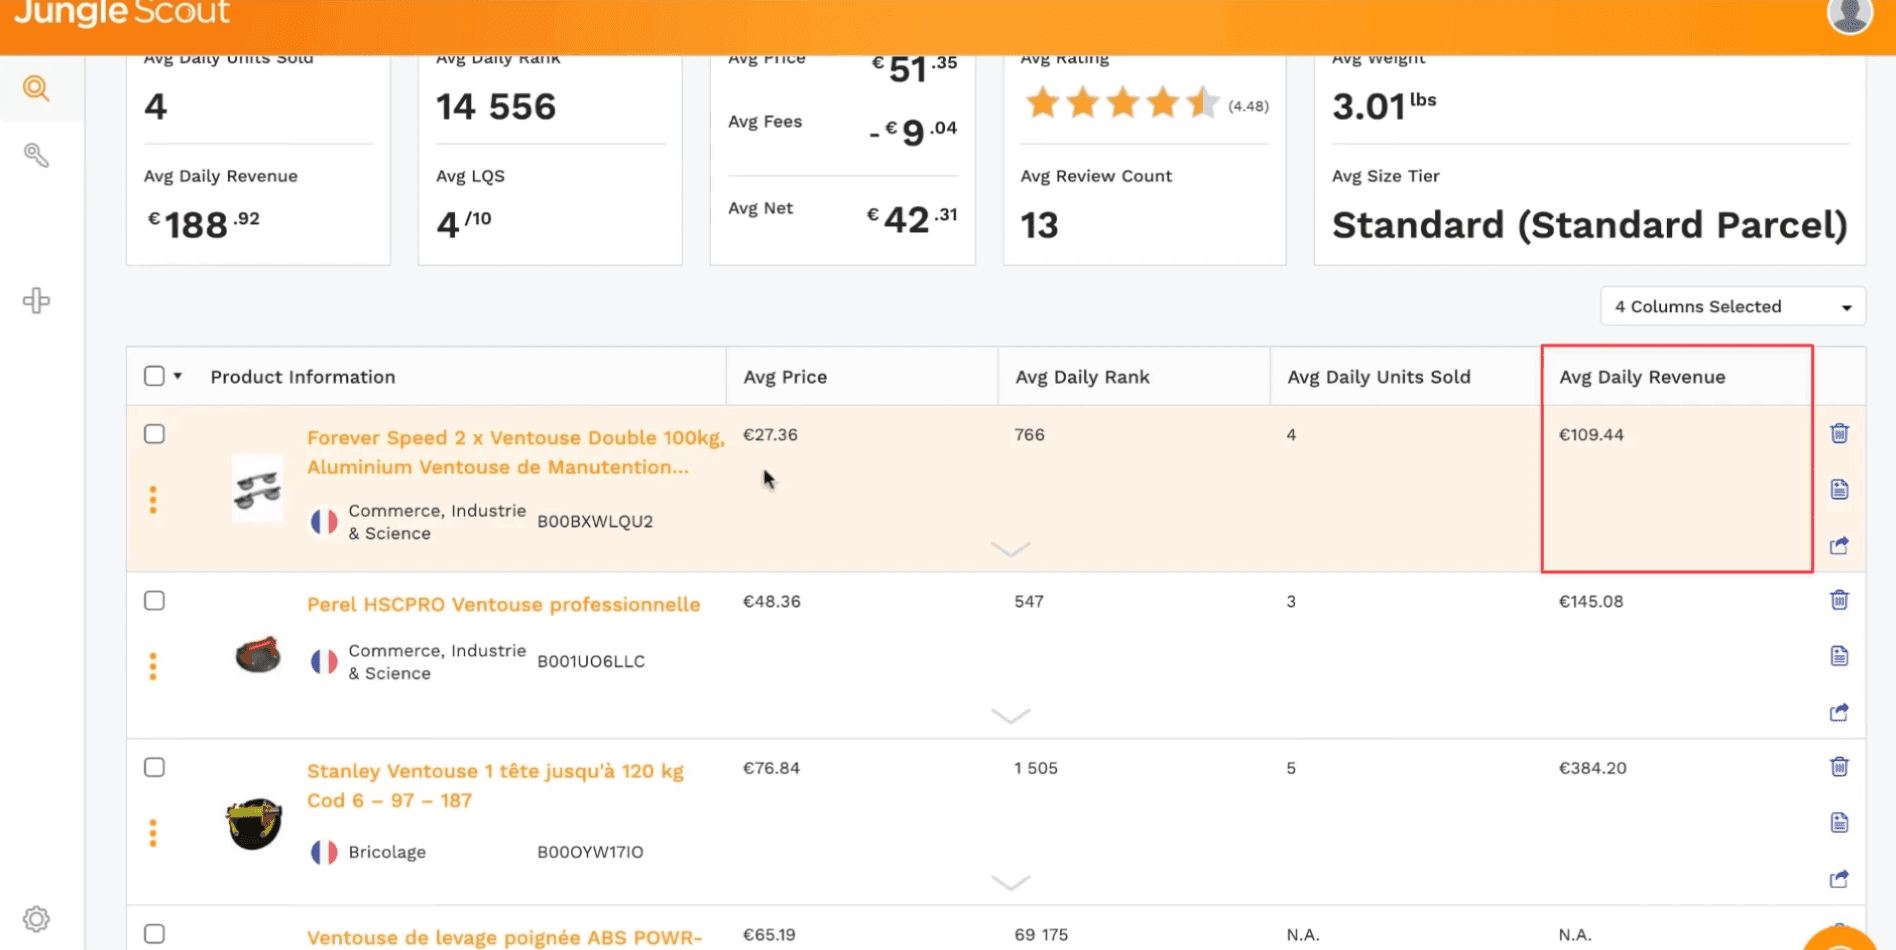Delete the Forever Speed product row

click(x=1839, y=433)
